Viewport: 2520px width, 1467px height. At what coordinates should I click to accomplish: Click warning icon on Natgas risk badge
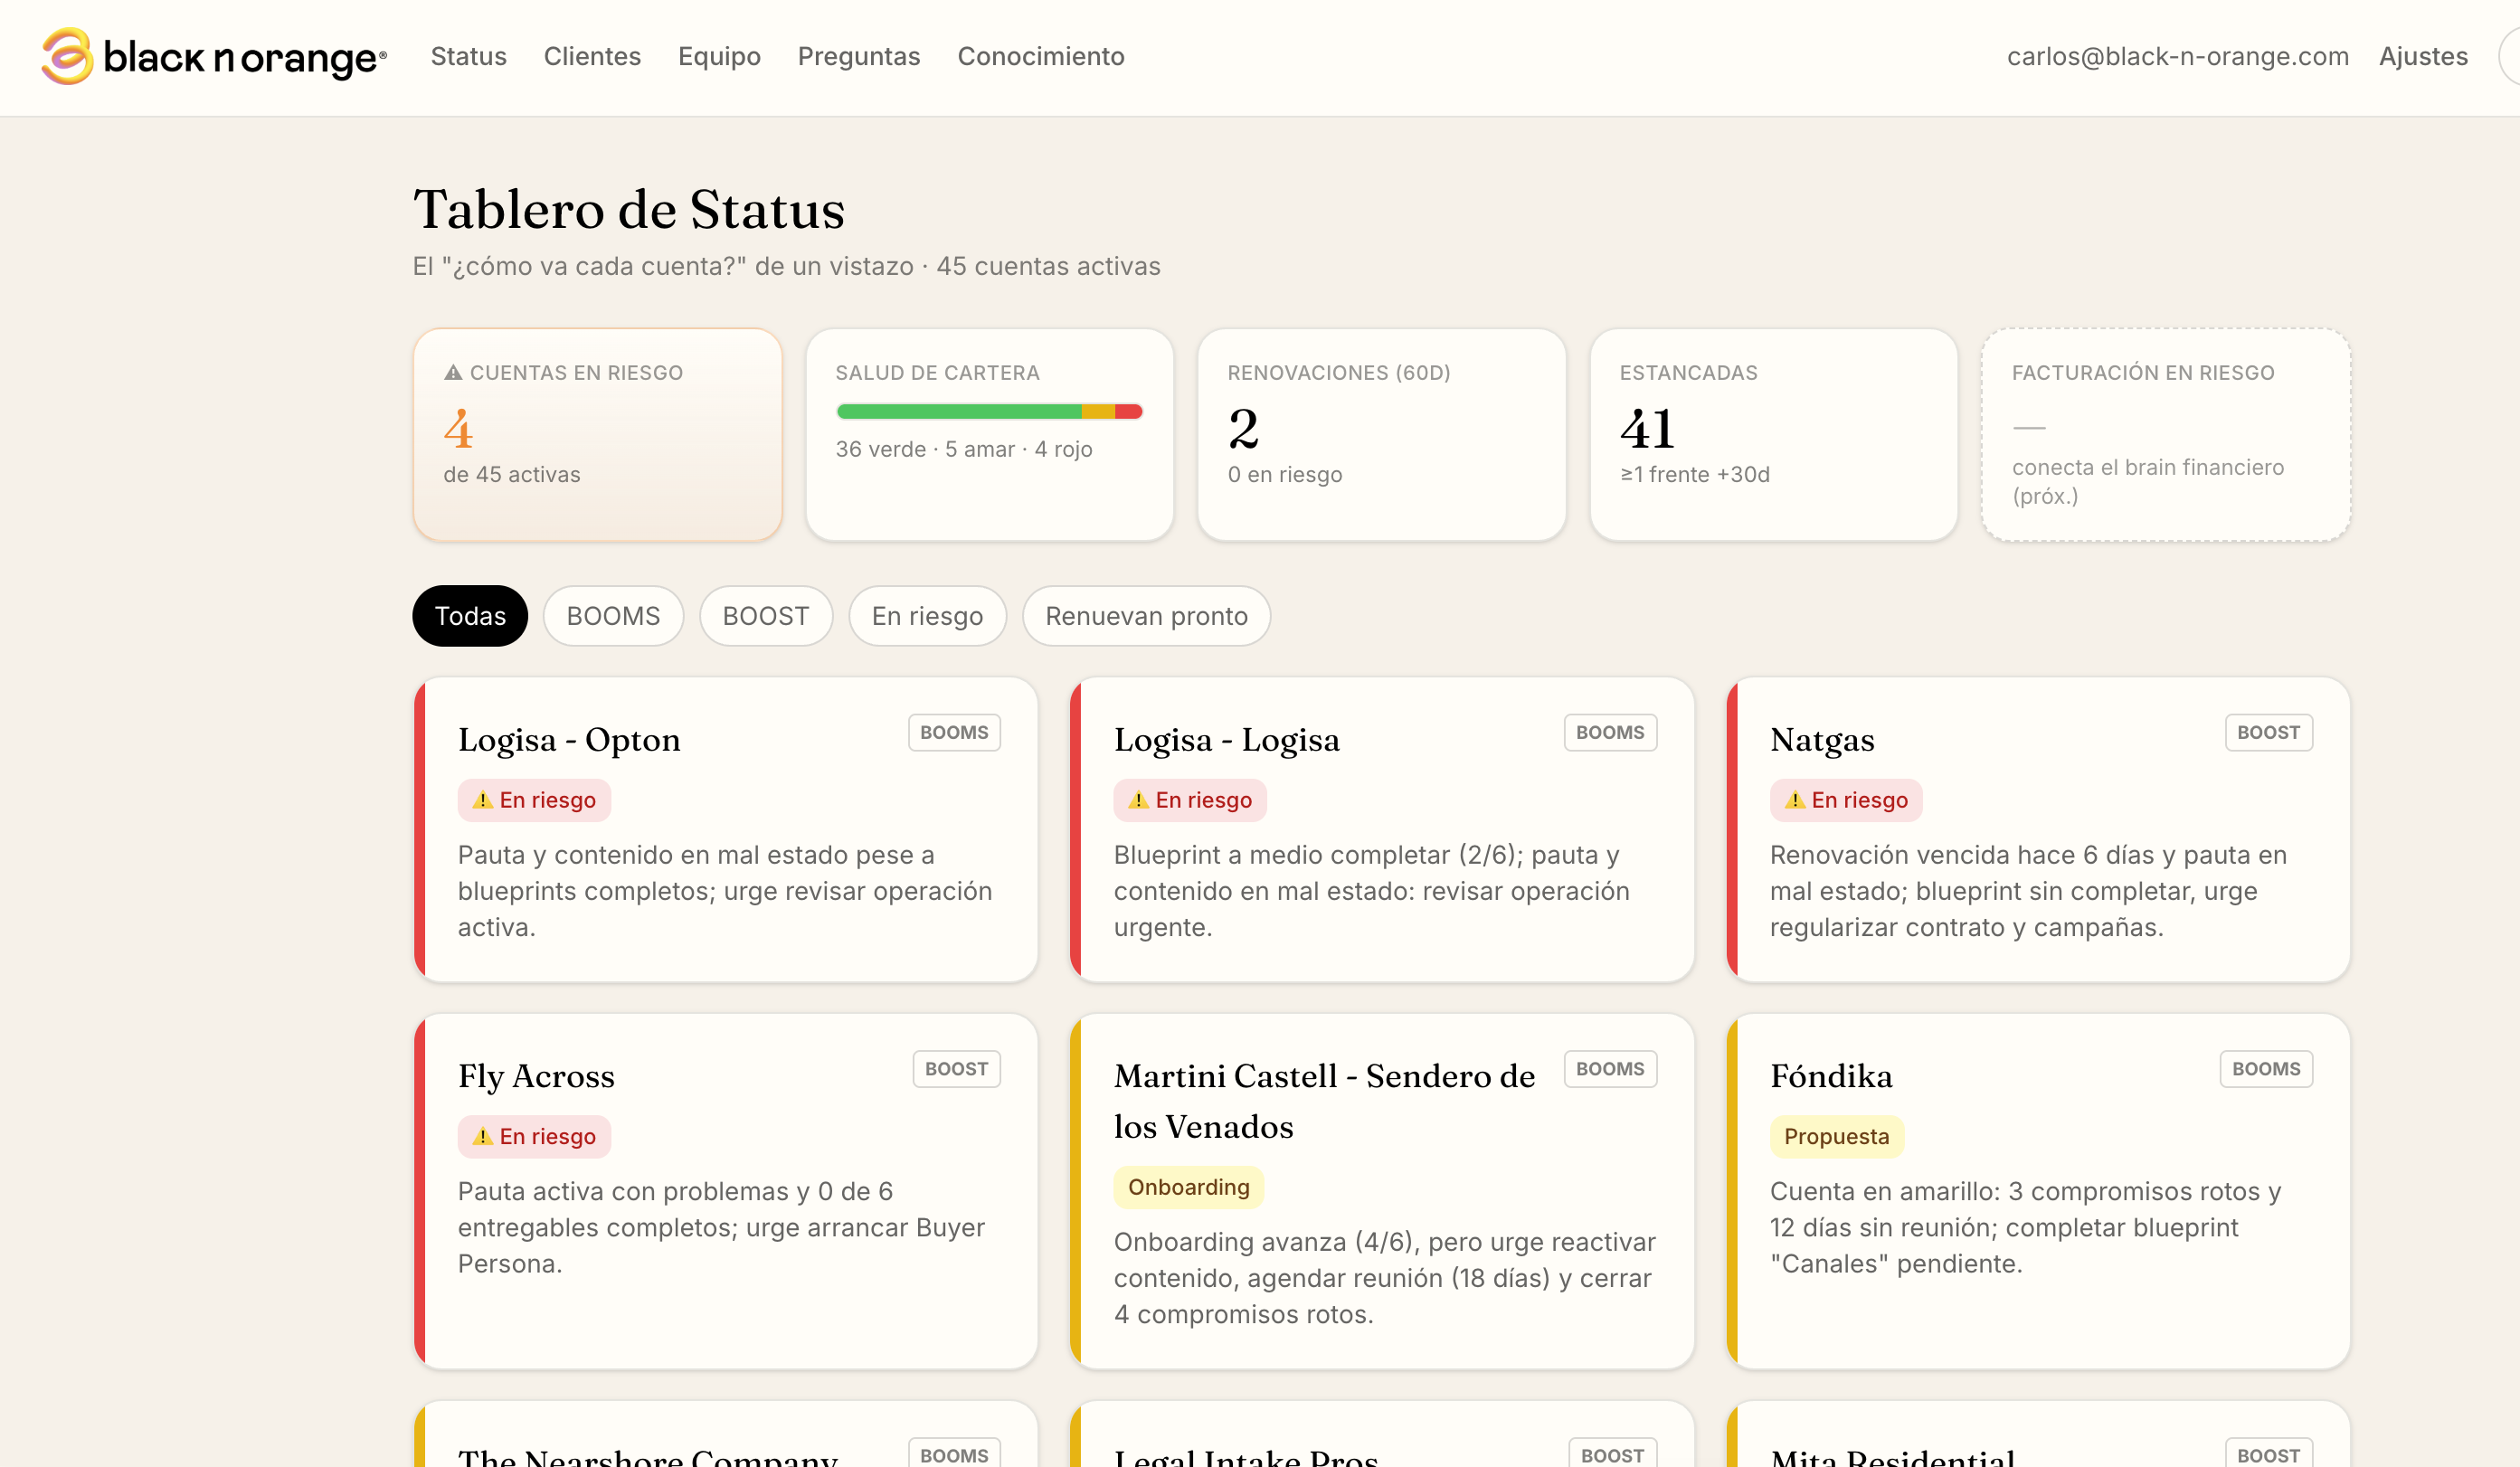point(1795,800)
